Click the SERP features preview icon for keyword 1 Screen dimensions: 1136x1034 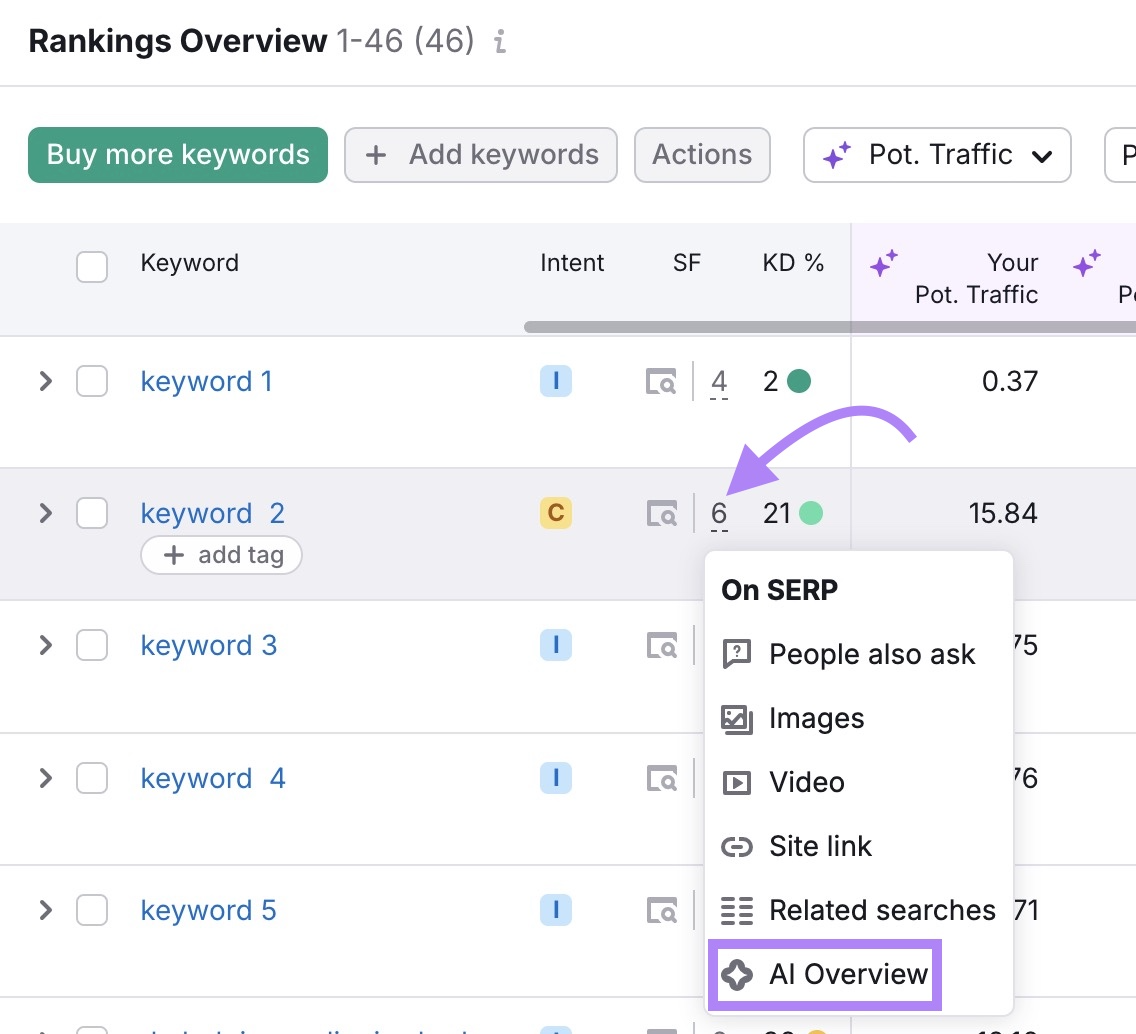(x=661, y=381)
